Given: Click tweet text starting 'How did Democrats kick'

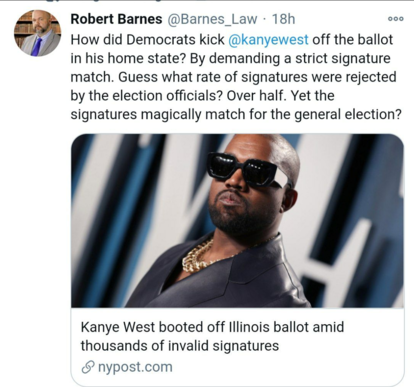Looking at the screenshot, I should (x=233, y=77).
